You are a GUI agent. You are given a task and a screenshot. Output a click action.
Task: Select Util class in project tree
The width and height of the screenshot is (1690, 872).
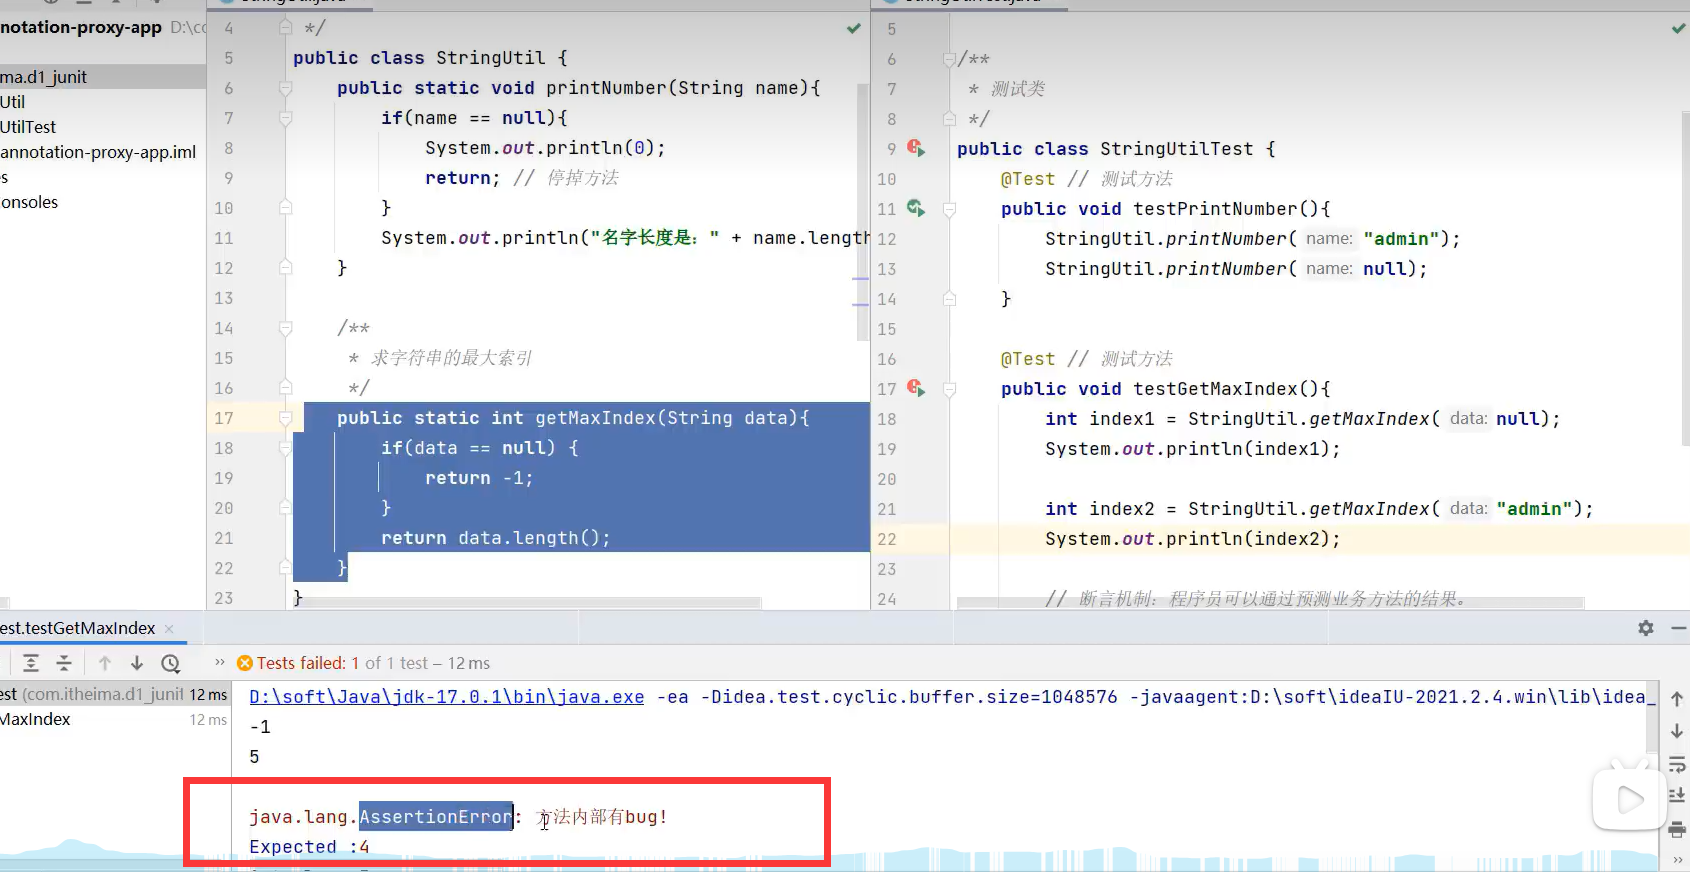[x=13, y=102]
